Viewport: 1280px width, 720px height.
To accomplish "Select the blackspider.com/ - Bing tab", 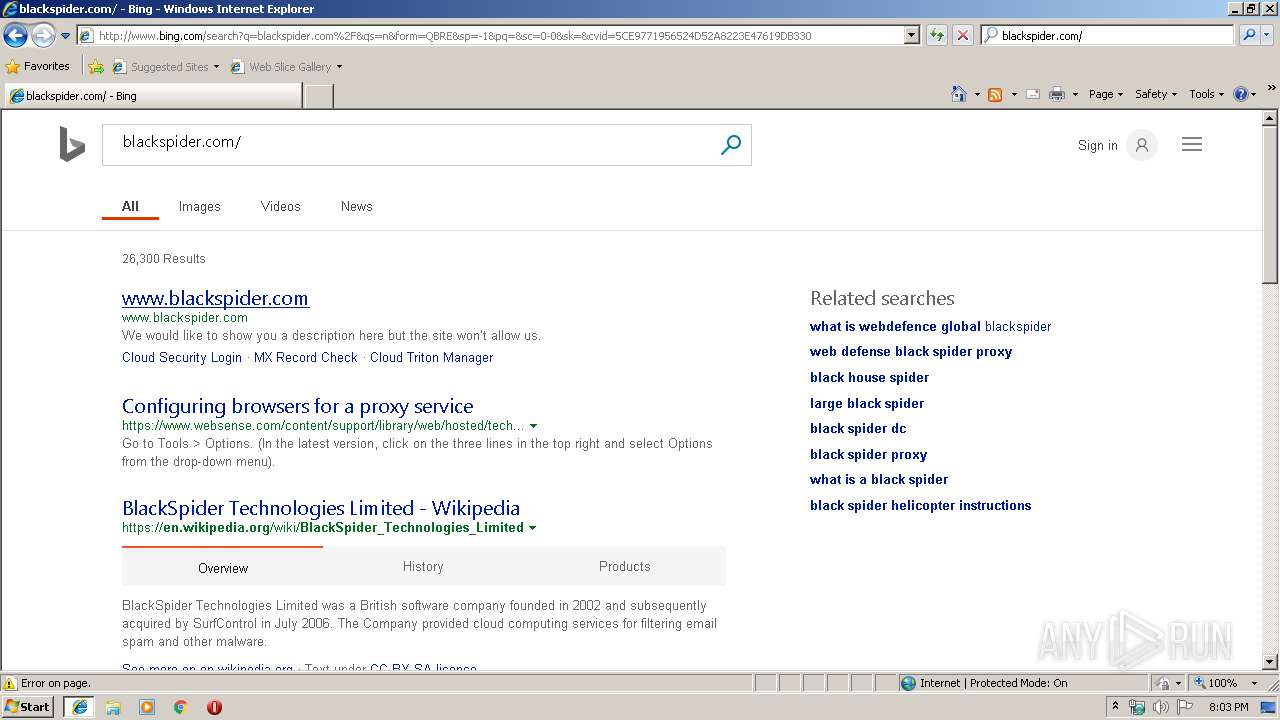I will 152,96.
